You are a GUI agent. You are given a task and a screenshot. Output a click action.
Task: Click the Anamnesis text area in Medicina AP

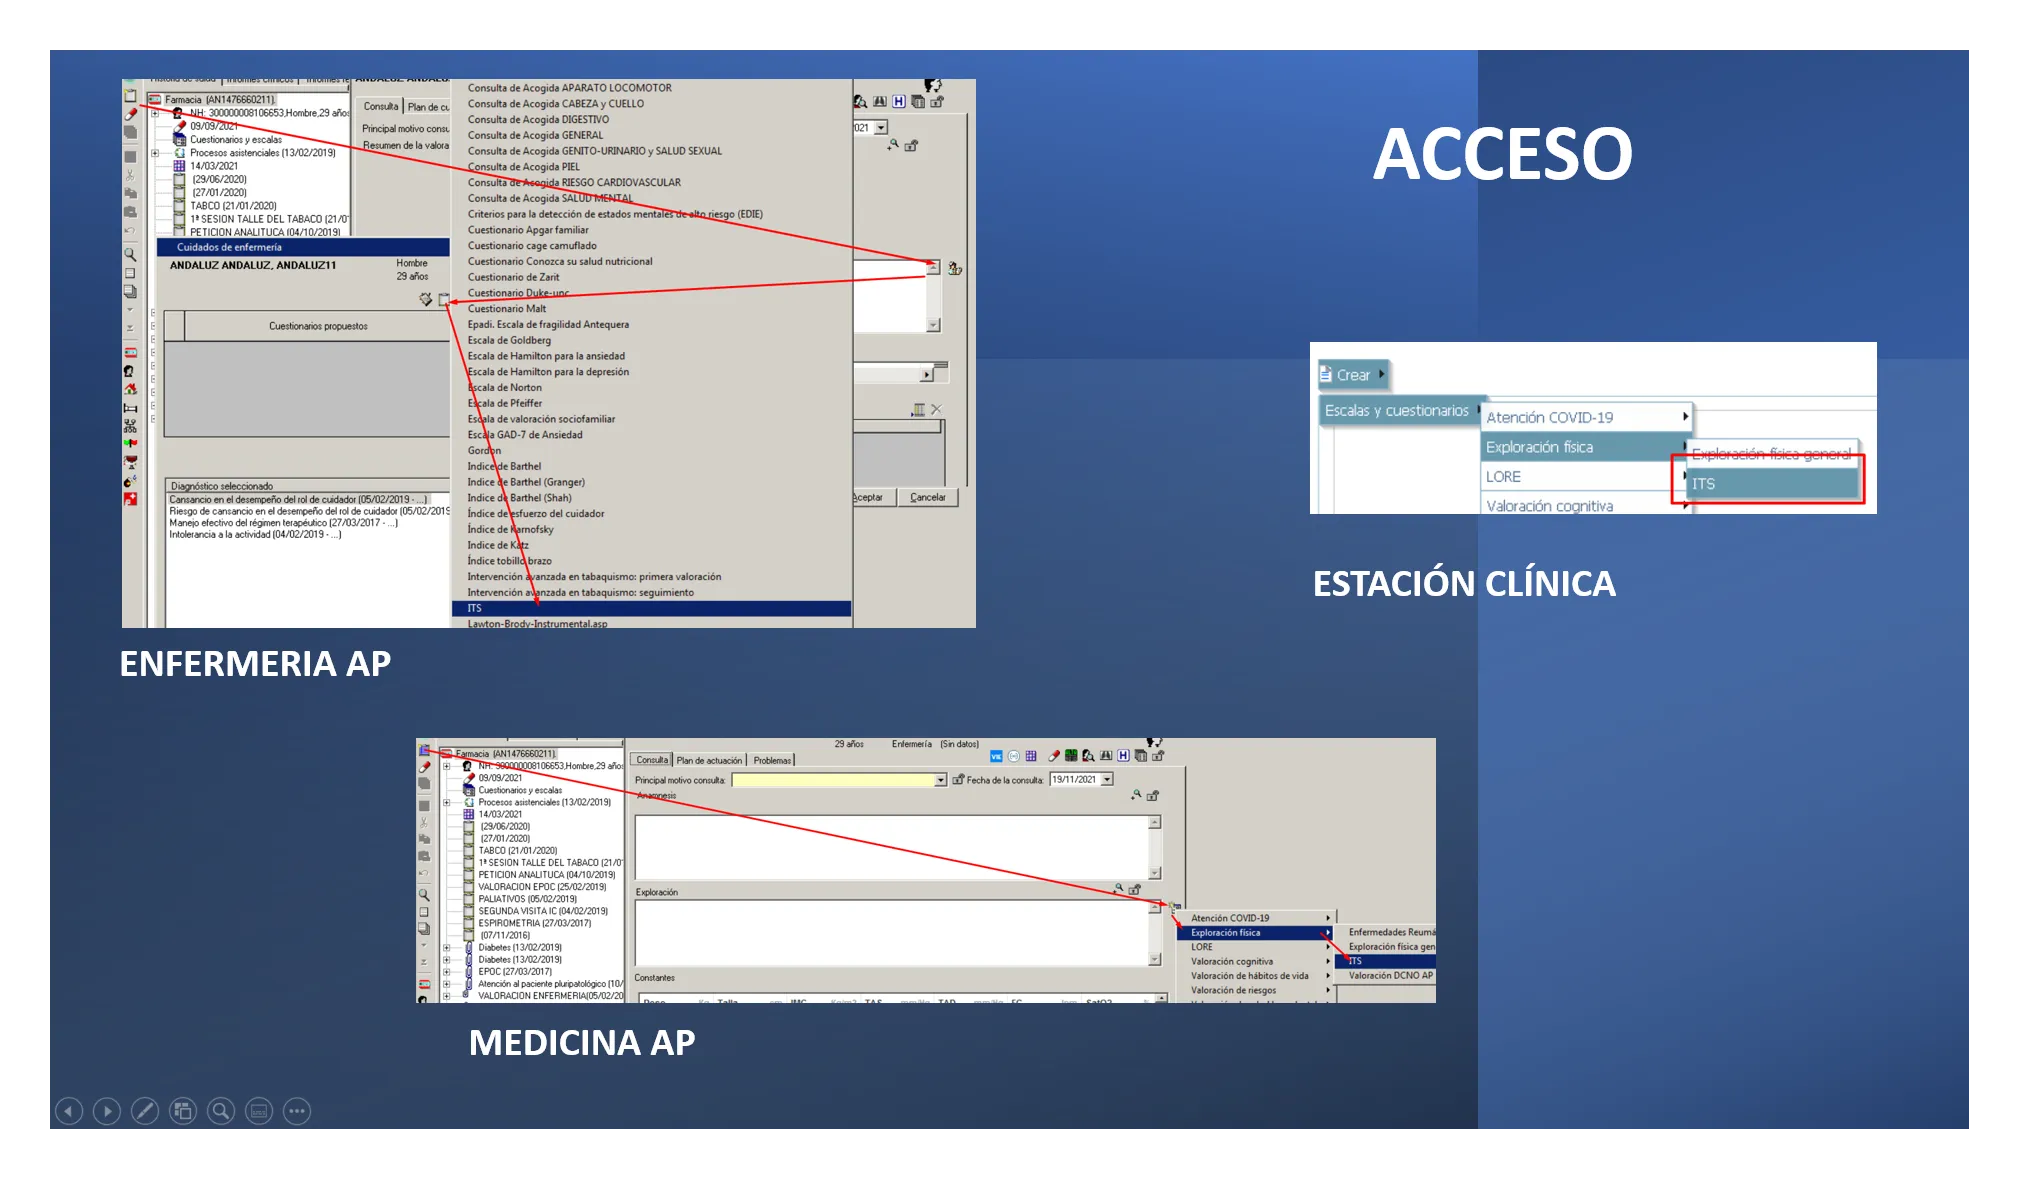point(891,847)
